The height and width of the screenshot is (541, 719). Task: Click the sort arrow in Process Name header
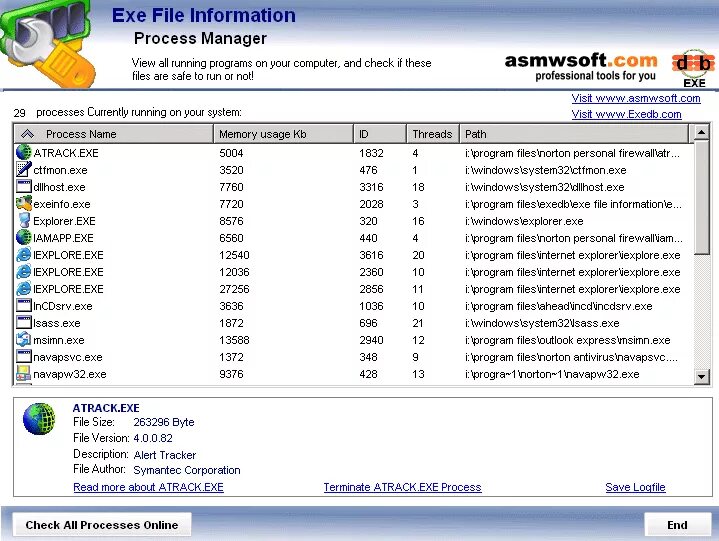(28, 134)
